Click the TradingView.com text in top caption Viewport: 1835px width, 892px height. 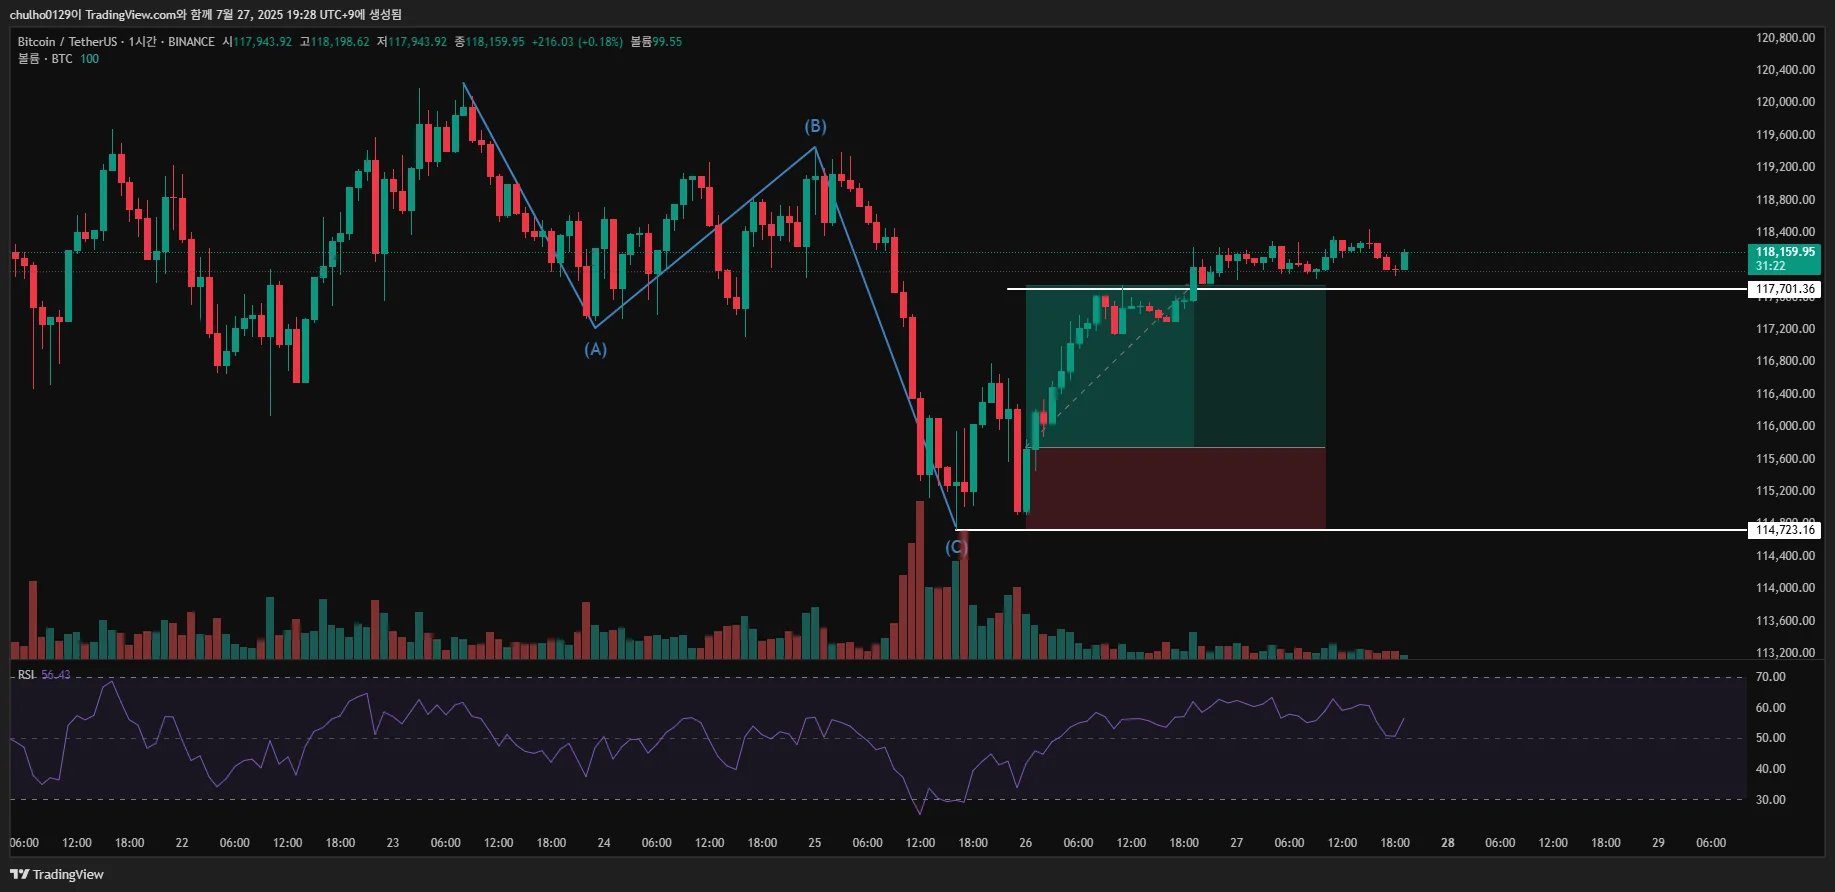click(130, 15)
